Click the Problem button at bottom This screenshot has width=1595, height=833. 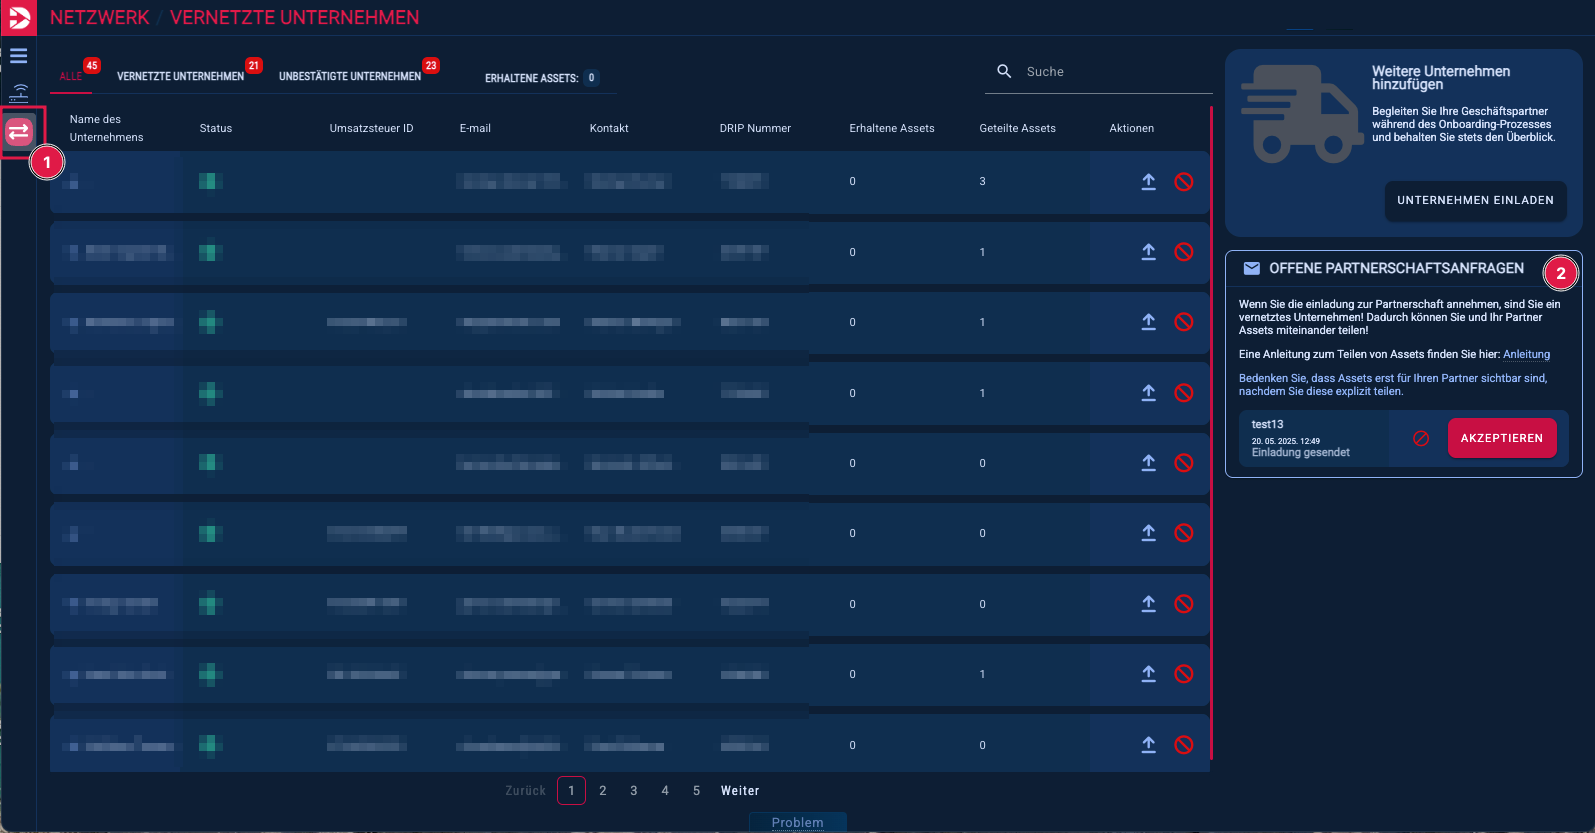click(797, 822)
